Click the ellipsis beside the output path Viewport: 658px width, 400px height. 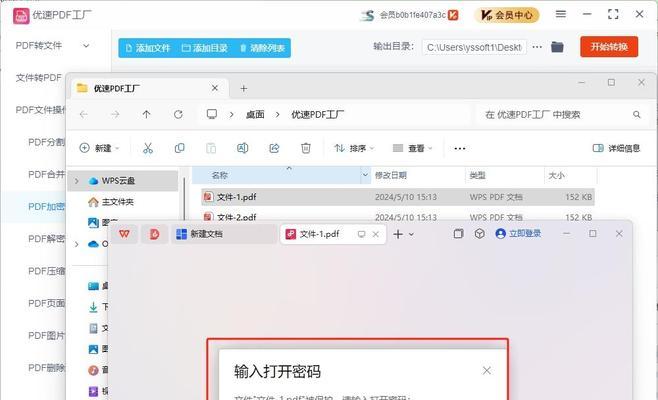pyautogui.click(x=537, y=47)
